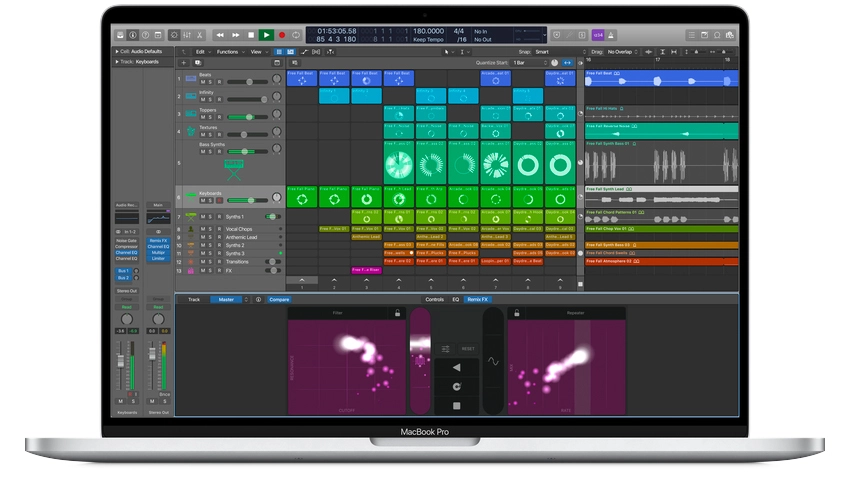Click the Bus 1 send slot
Screen dimensions: 850x478
pos(123,270)
